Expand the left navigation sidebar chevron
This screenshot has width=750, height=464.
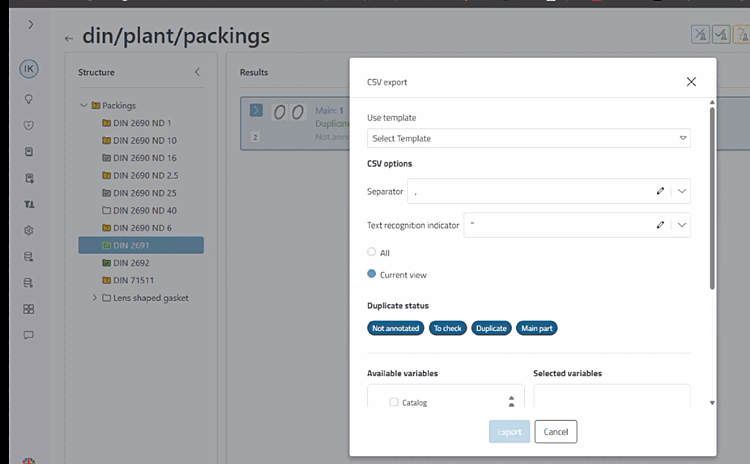[x=31, y=24]
